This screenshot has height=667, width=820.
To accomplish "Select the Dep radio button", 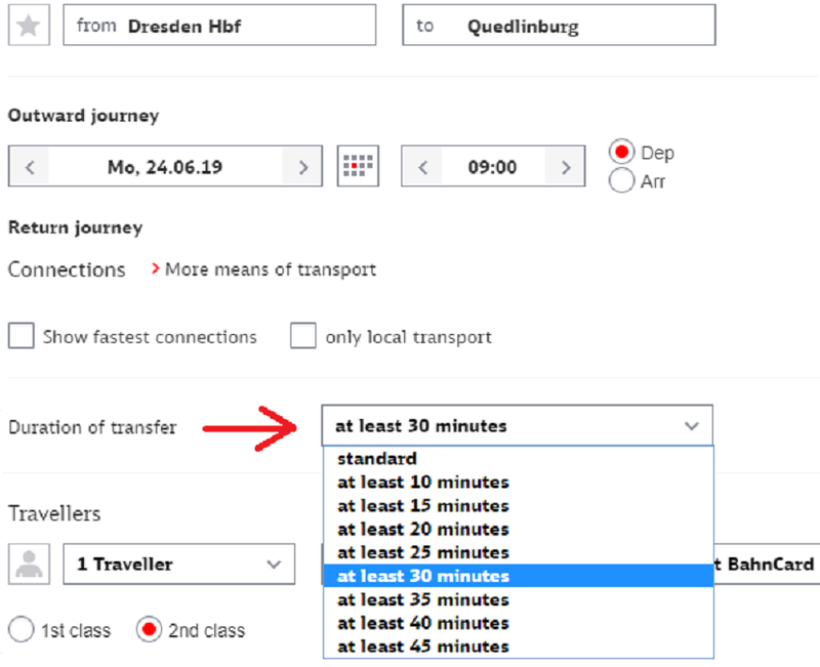I will pyautogui.click(x=622, y=153).
